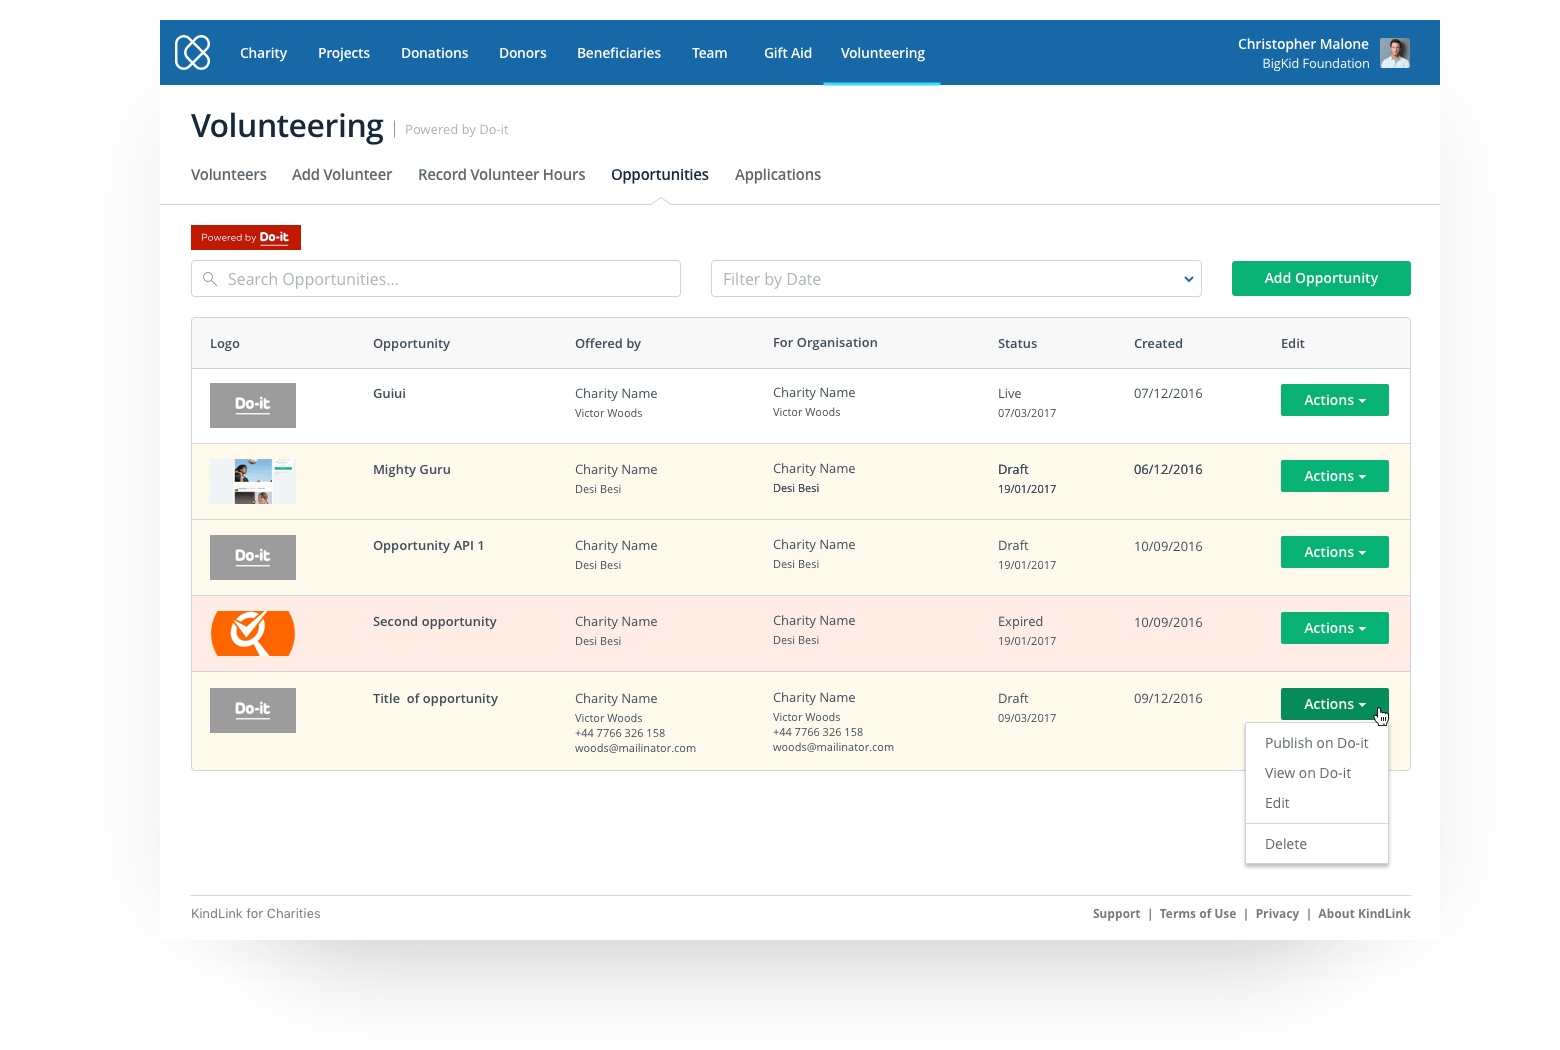Click the Christopher Malone user name
The width and height of the screenshot is (1560, 1050).
[1303, 44]
